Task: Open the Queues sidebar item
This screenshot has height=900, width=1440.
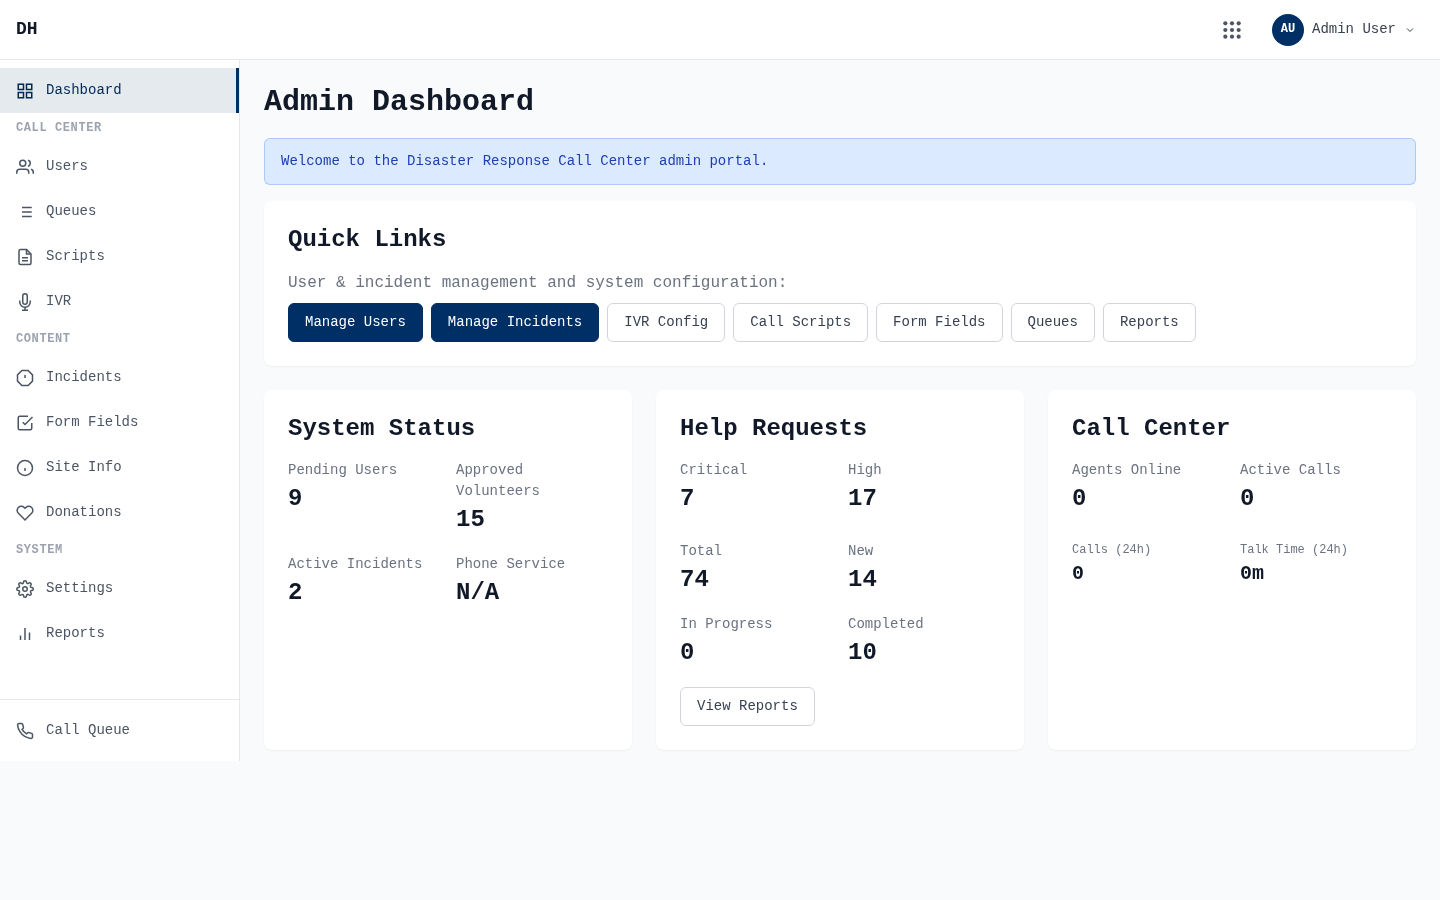Action: click(70, 211)
